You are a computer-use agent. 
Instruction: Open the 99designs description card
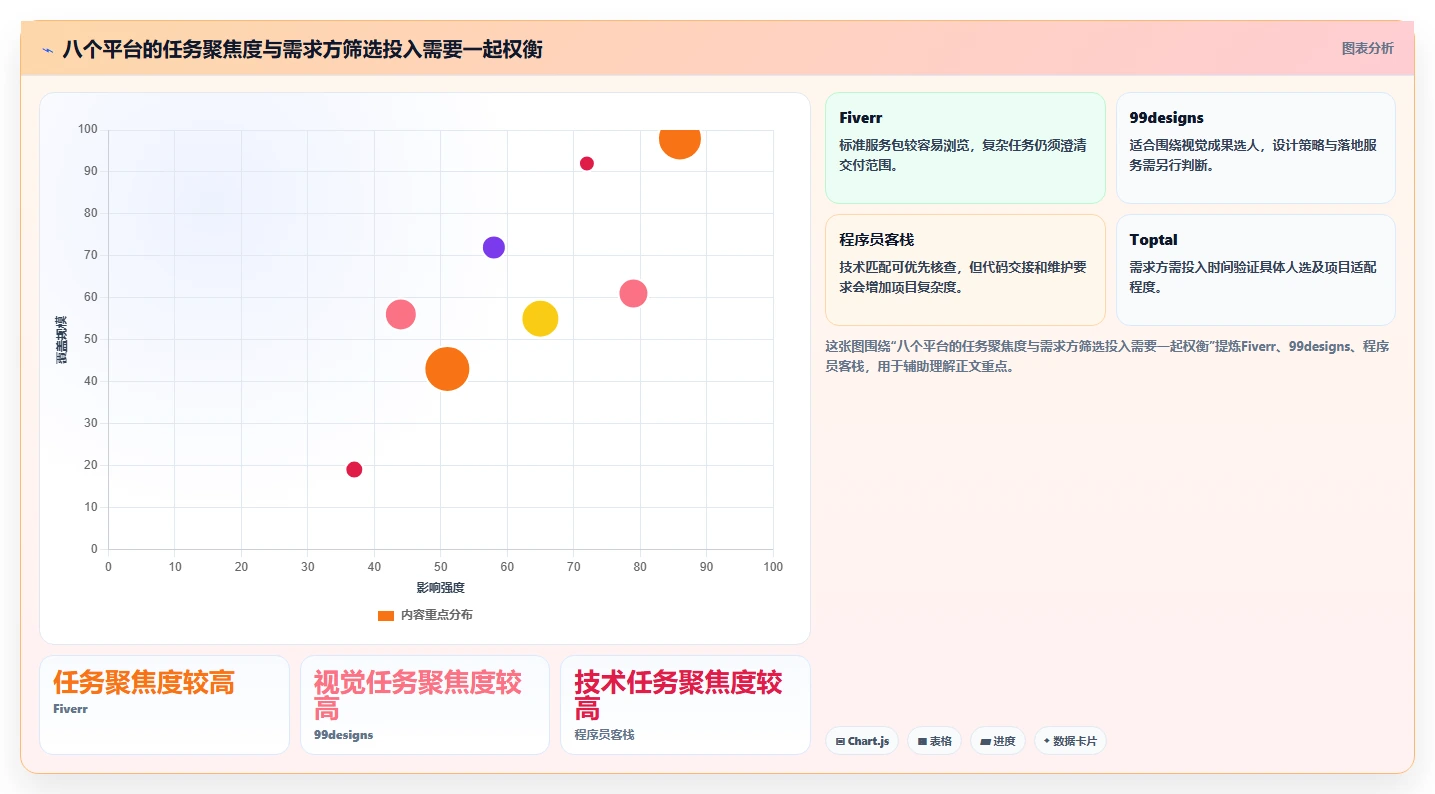[1255, 148]
